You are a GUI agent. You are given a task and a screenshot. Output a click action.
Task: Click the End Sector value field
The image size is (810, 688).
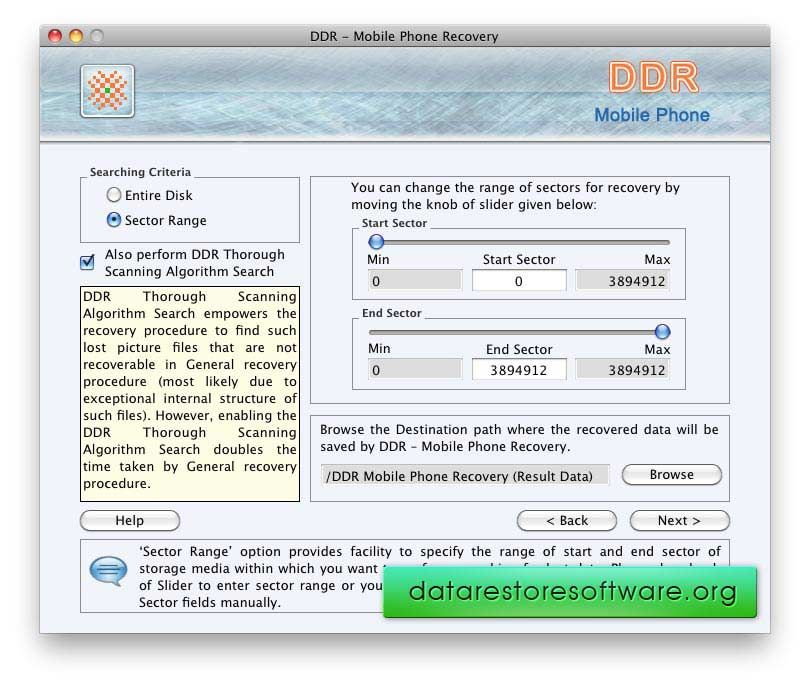pyautogui.click(x=519, y=370)
